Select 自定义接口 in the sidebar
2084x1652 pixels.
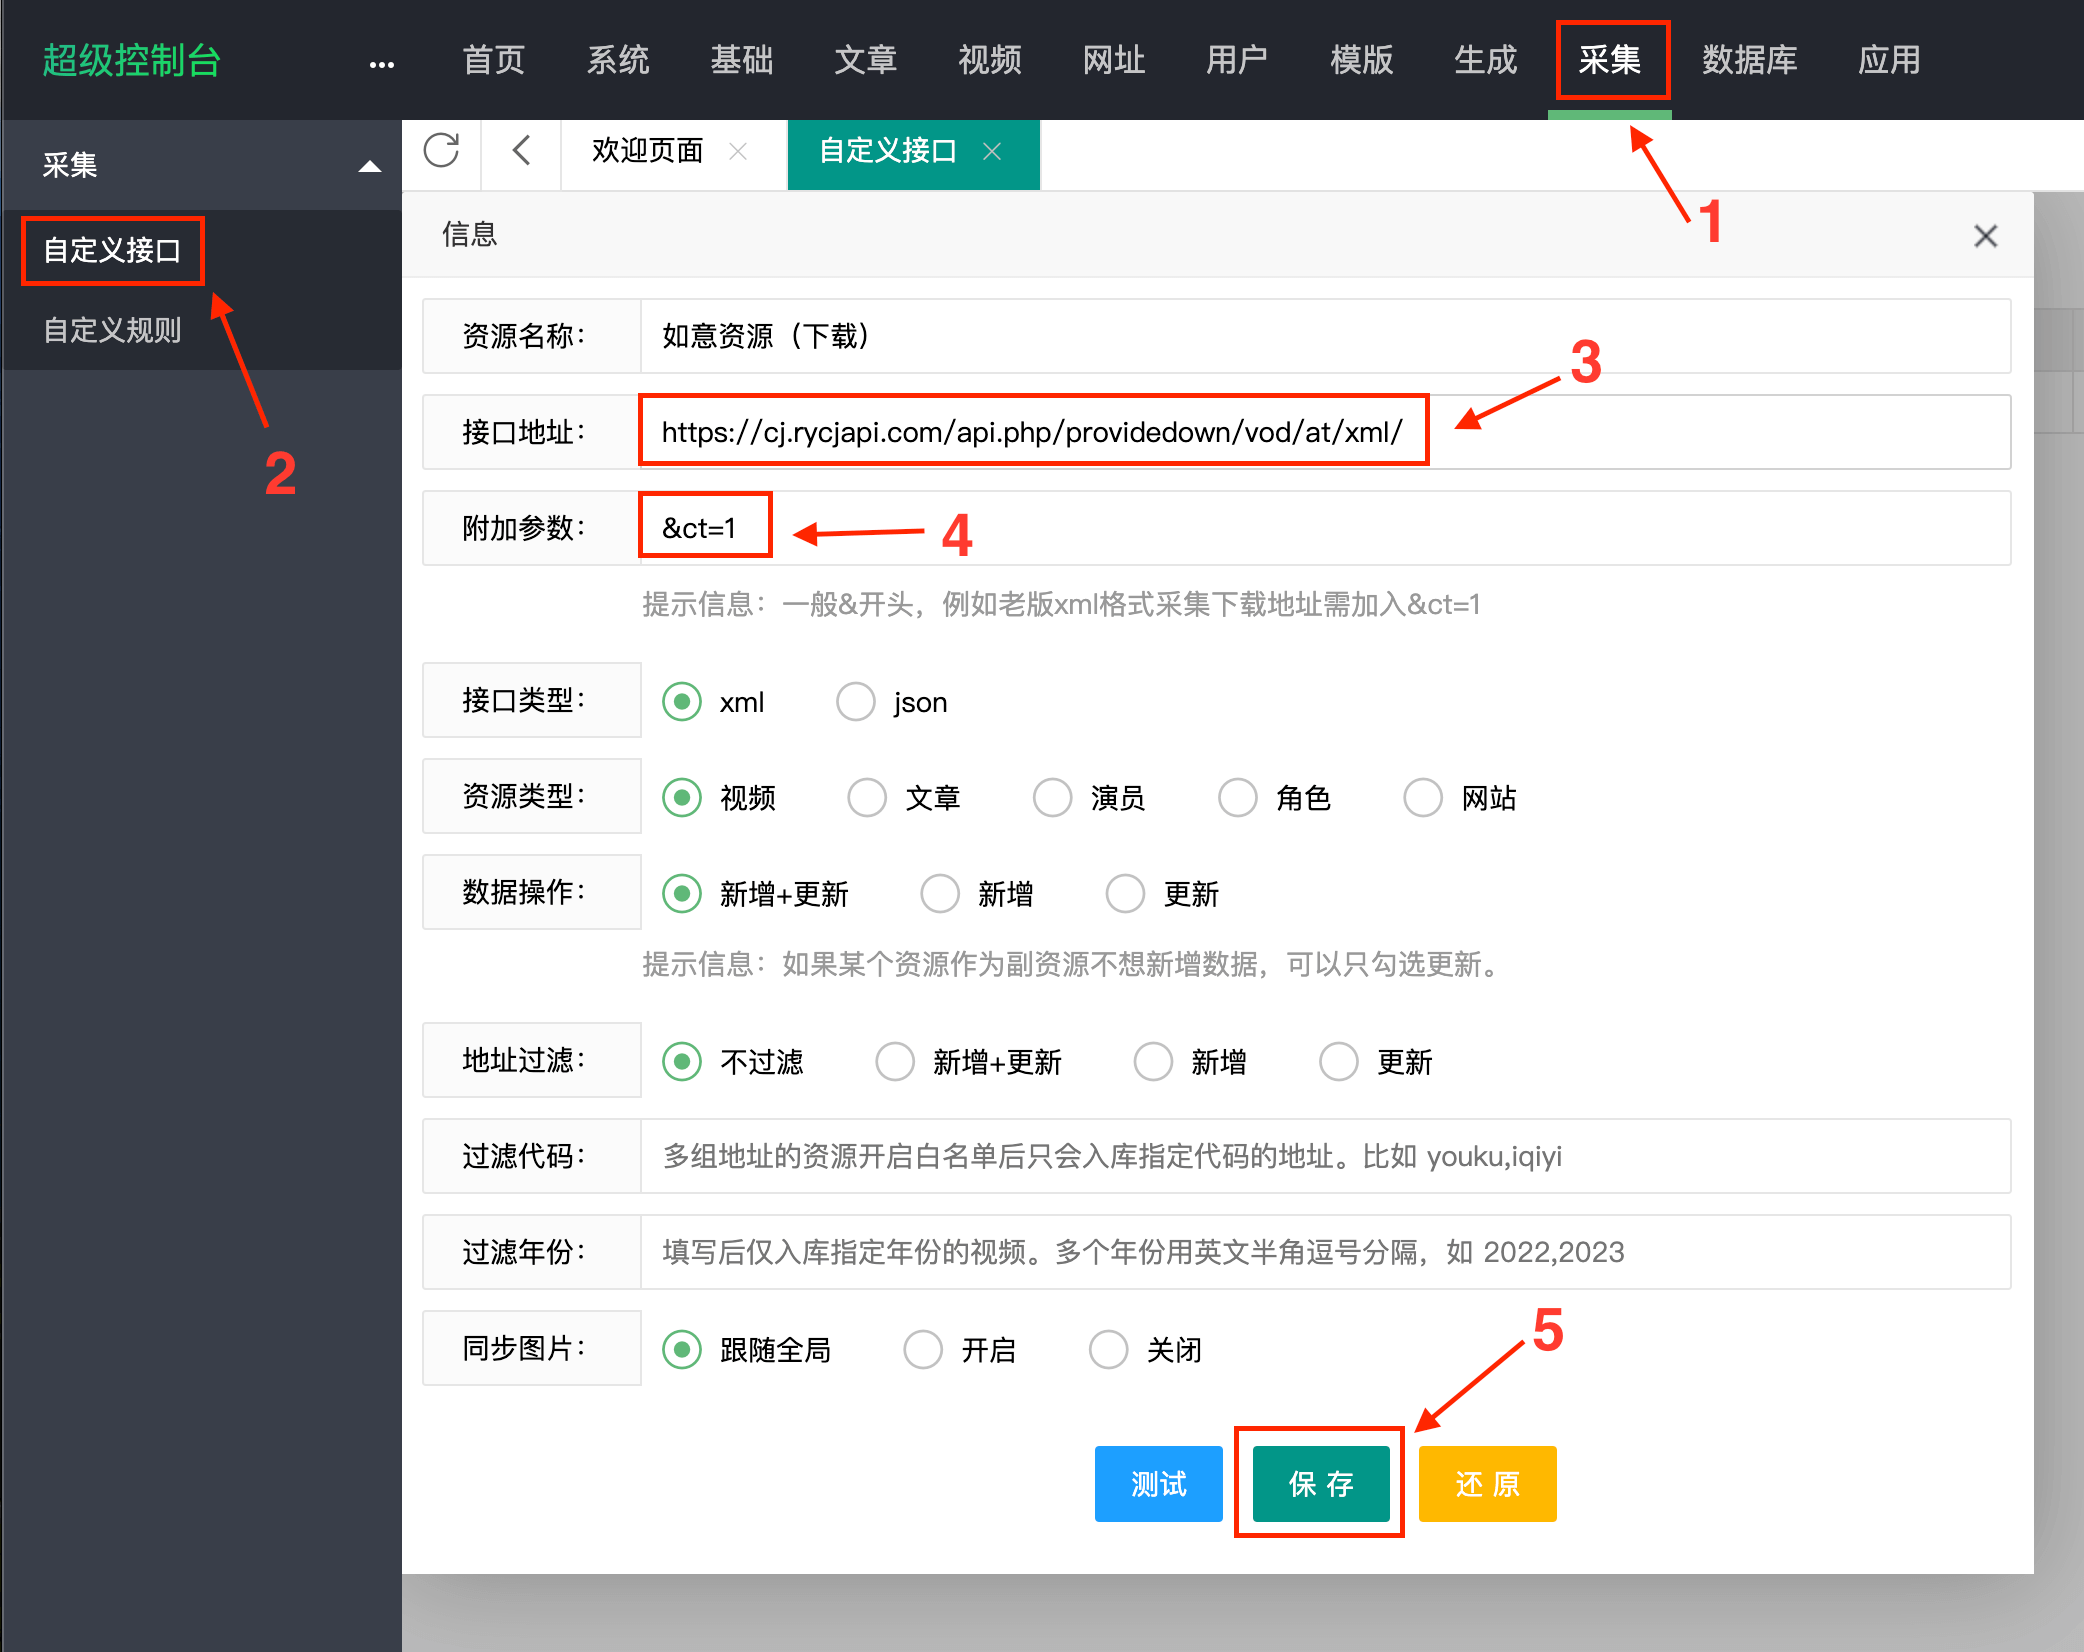click(x=112, y=251)
